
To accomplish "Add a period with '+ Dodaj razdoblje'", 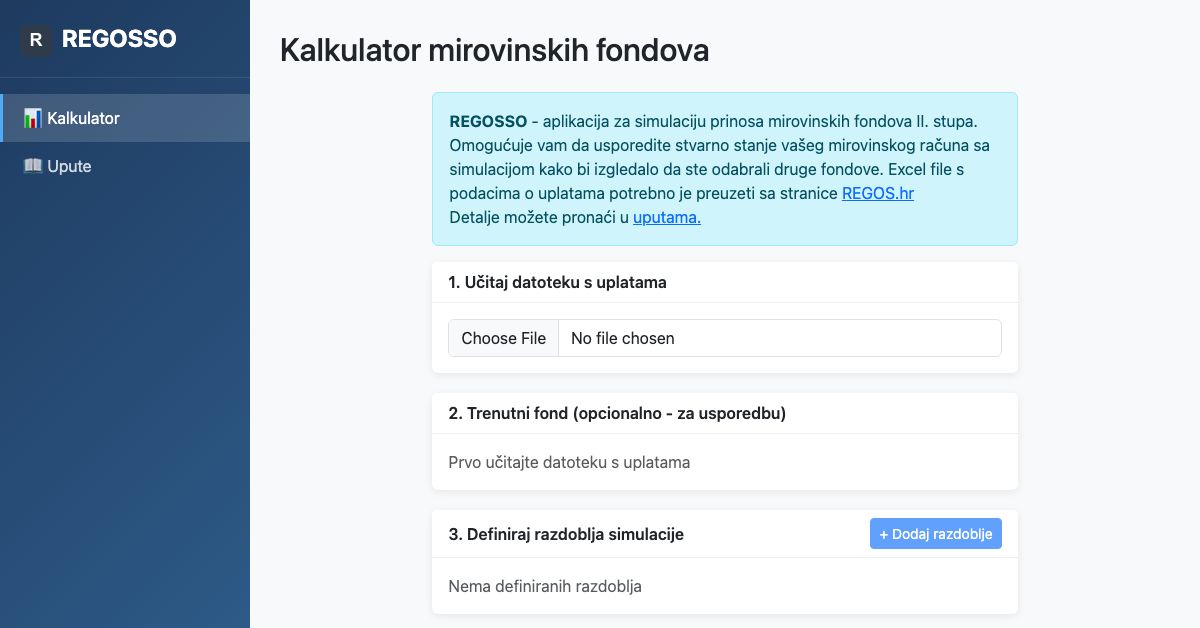I will click(x=936, y=534).
